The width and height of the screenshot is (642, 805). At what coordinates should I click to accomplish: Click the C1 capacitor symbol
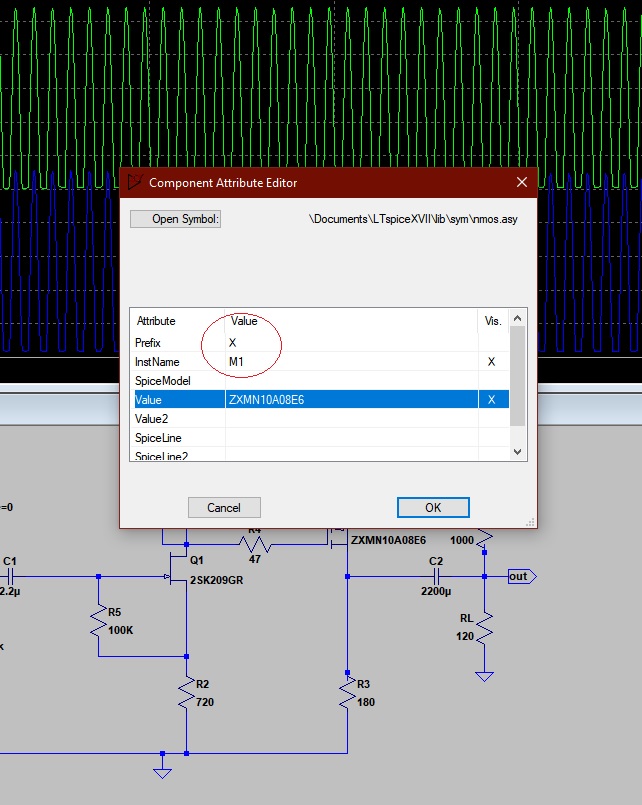point(10,576)
